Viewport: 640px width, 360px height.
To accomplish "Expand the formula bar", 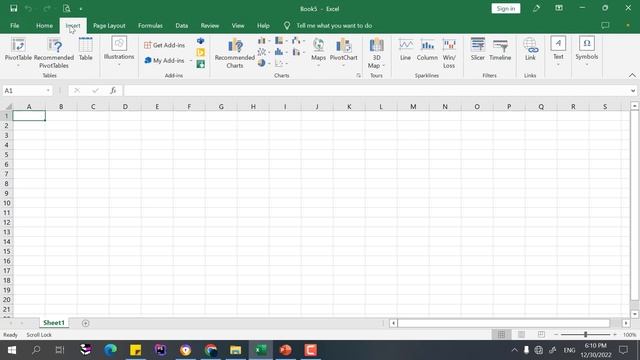I will [633, 91].
